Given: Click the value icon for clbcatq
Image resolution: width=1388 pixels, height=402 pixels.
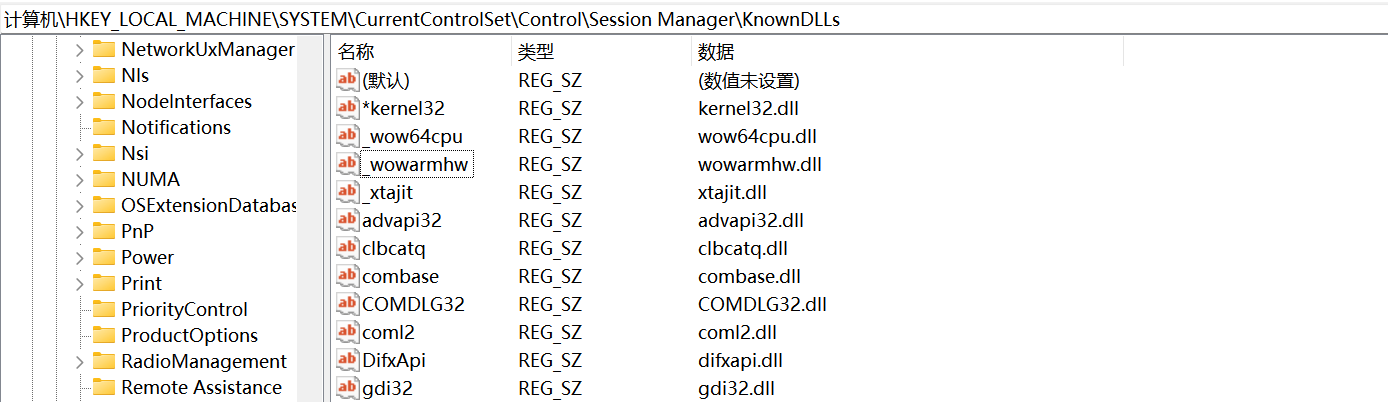Looking at the screenshot, I should 348,248.
